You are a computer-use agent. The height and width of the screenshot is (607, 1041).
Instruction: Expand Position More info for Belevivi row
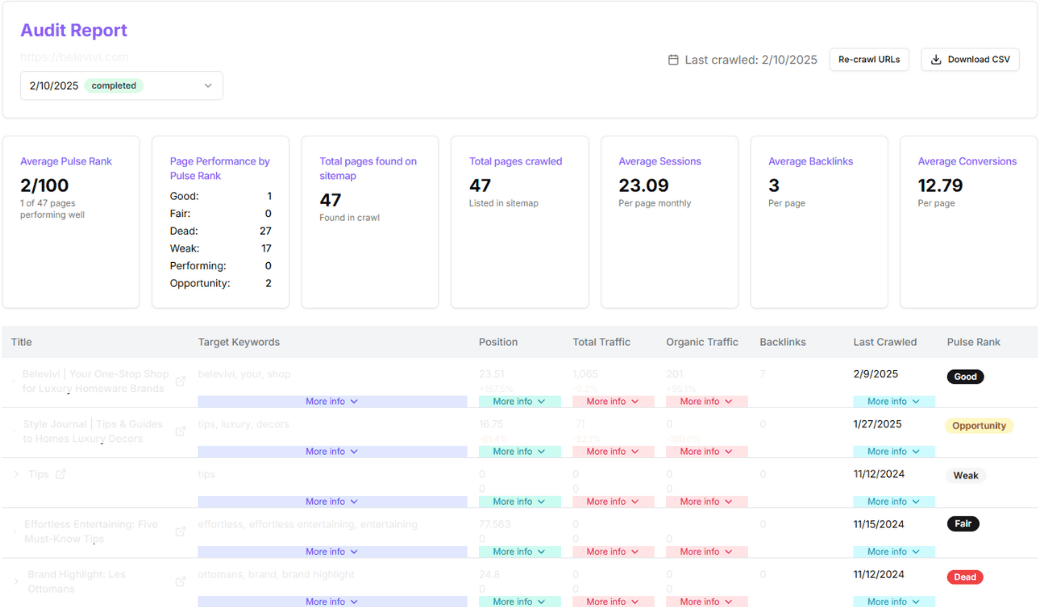[519, 402]
